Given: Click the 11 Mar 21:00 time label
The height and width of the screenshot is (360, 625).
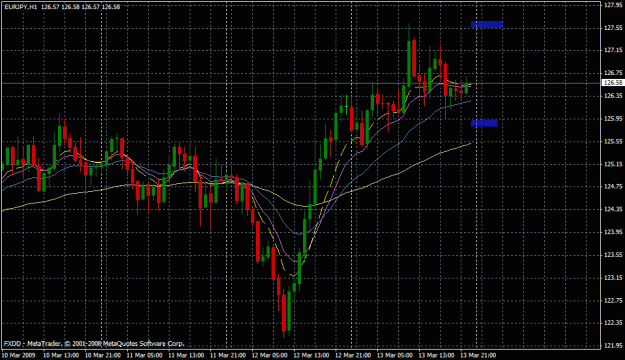Looking at the screenshot, I should click(x=228, y=355).
